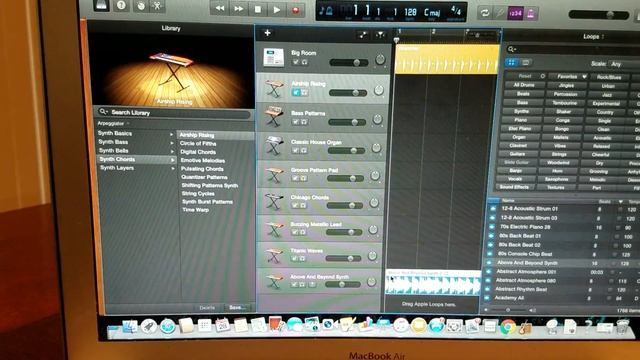This screenshot has width=640, height=360.
Task: Mute the Chicago Chords track
Action: [x=295, y=205]
